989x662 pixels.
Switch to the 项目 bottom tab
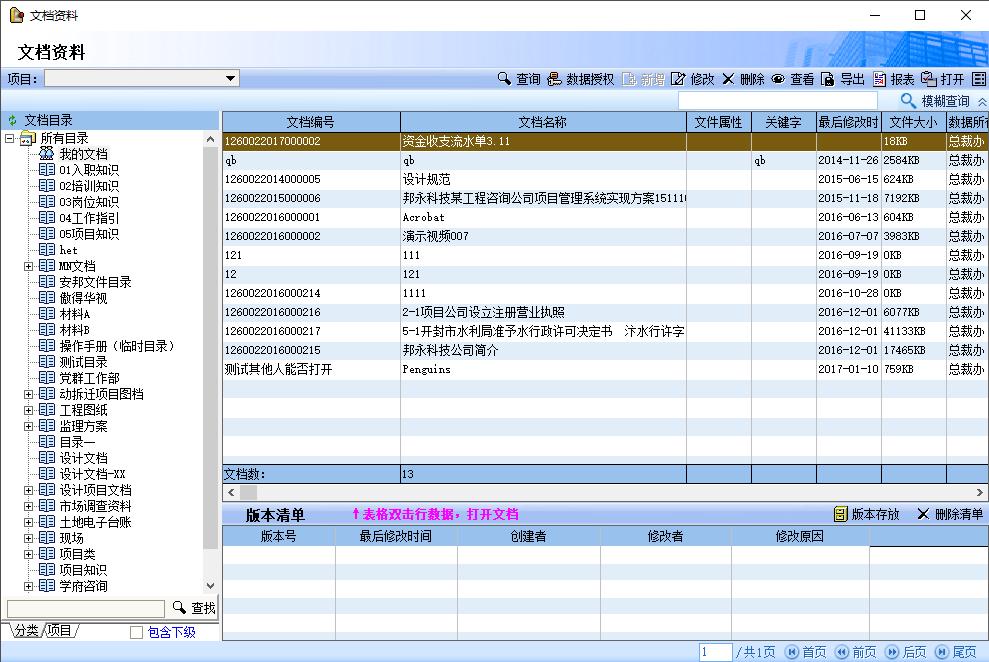click(60, 630)
